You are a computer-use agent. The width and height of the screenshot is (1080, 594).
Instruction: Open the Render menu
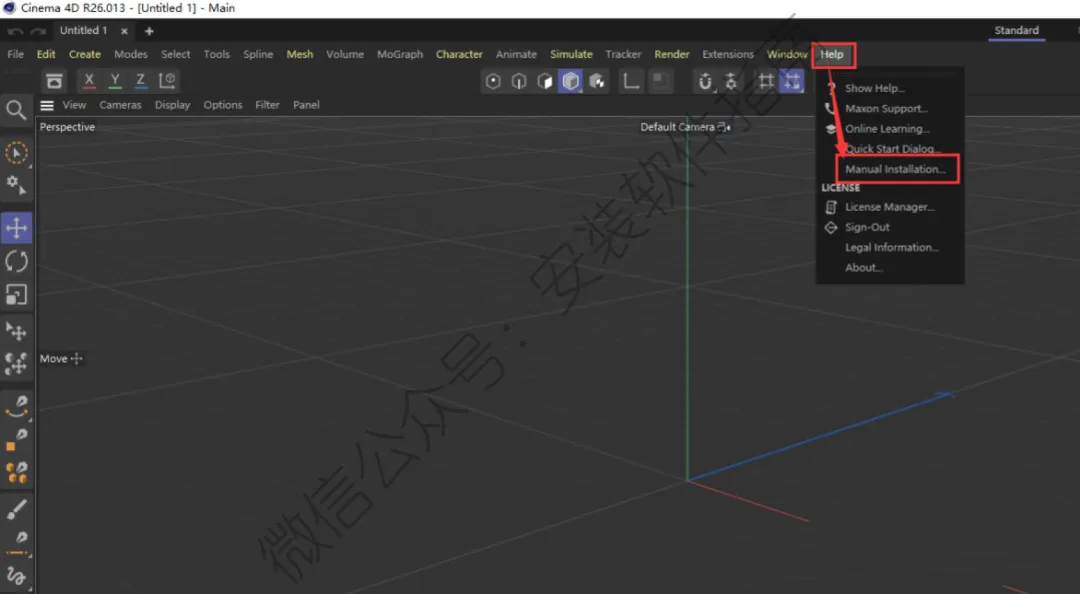(672, 54)
